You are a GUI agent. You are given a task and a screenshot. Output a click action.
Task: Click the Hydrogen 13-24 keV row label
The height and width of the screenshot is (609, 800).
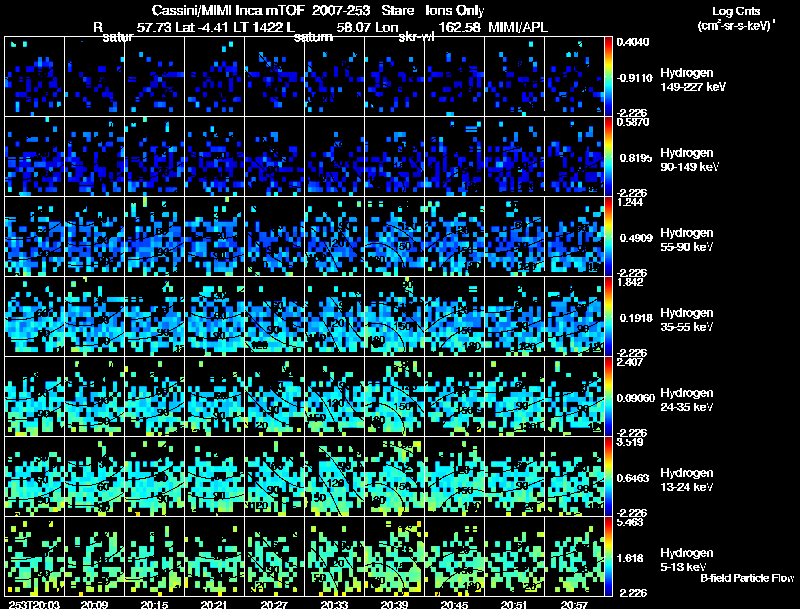[x=687, y=480]
